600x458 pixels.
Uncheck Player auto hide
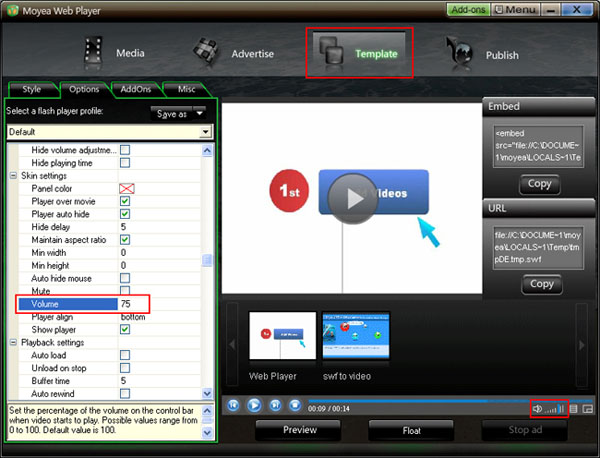click(x=125, y=214)
